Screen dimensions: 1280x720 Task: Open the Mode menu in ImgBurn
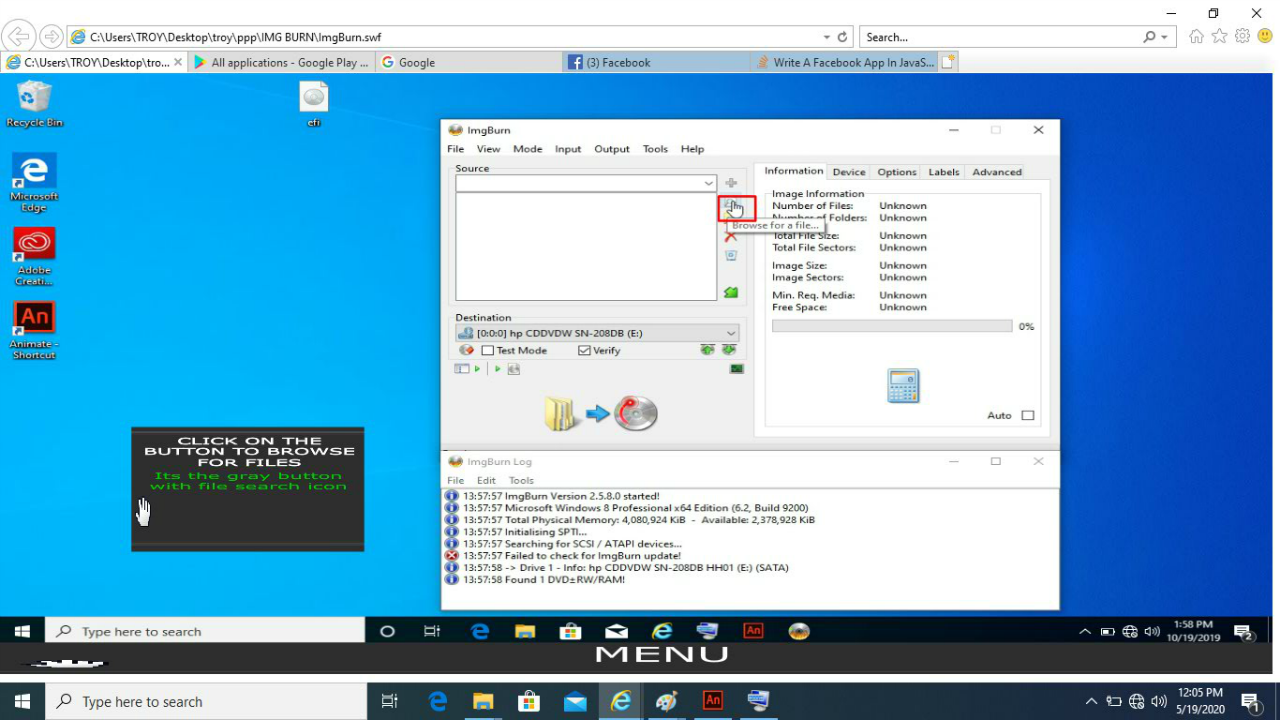[527, 149]
